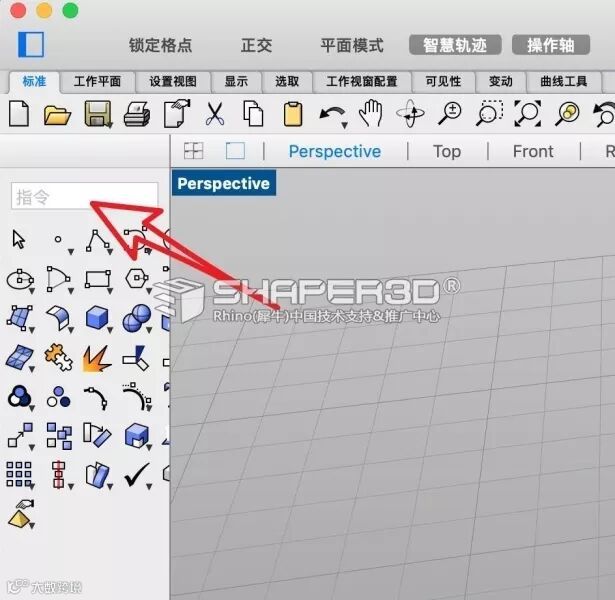The image size is (615, 600).
Task: Open the 设置视图 tab
Action: pyautogui.click(x=173, y=81)
